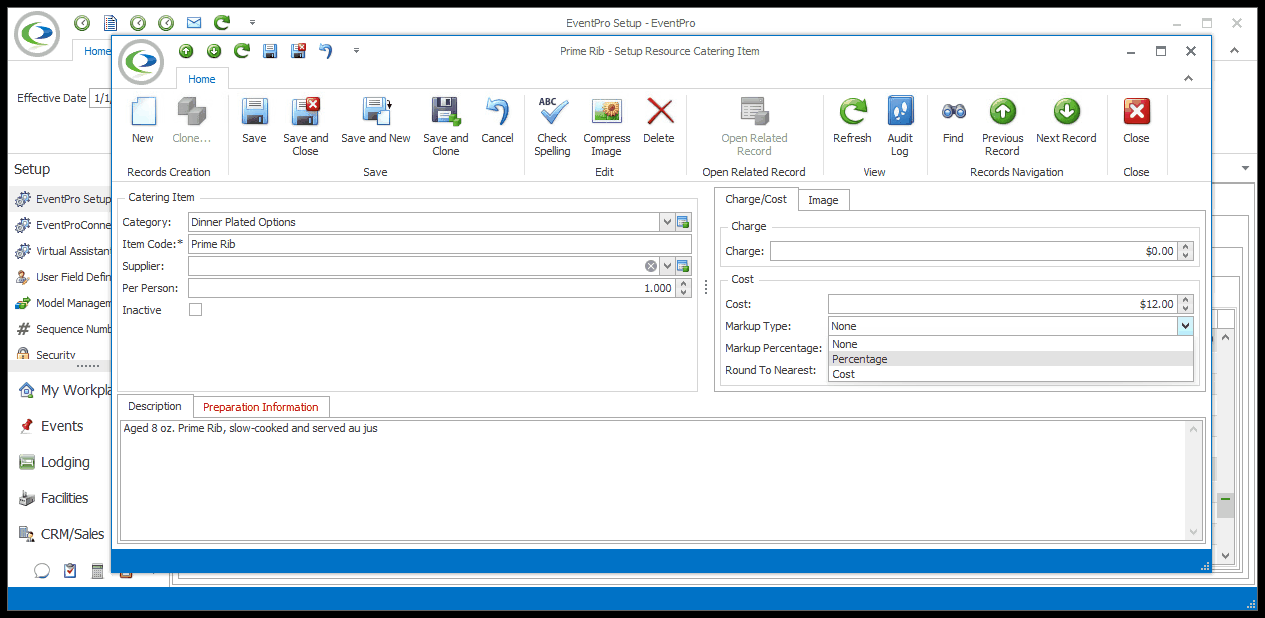Click the quick access undo arrow
Image resolution: width=1265 pixels, height=618 pixels.
(326, 51)
